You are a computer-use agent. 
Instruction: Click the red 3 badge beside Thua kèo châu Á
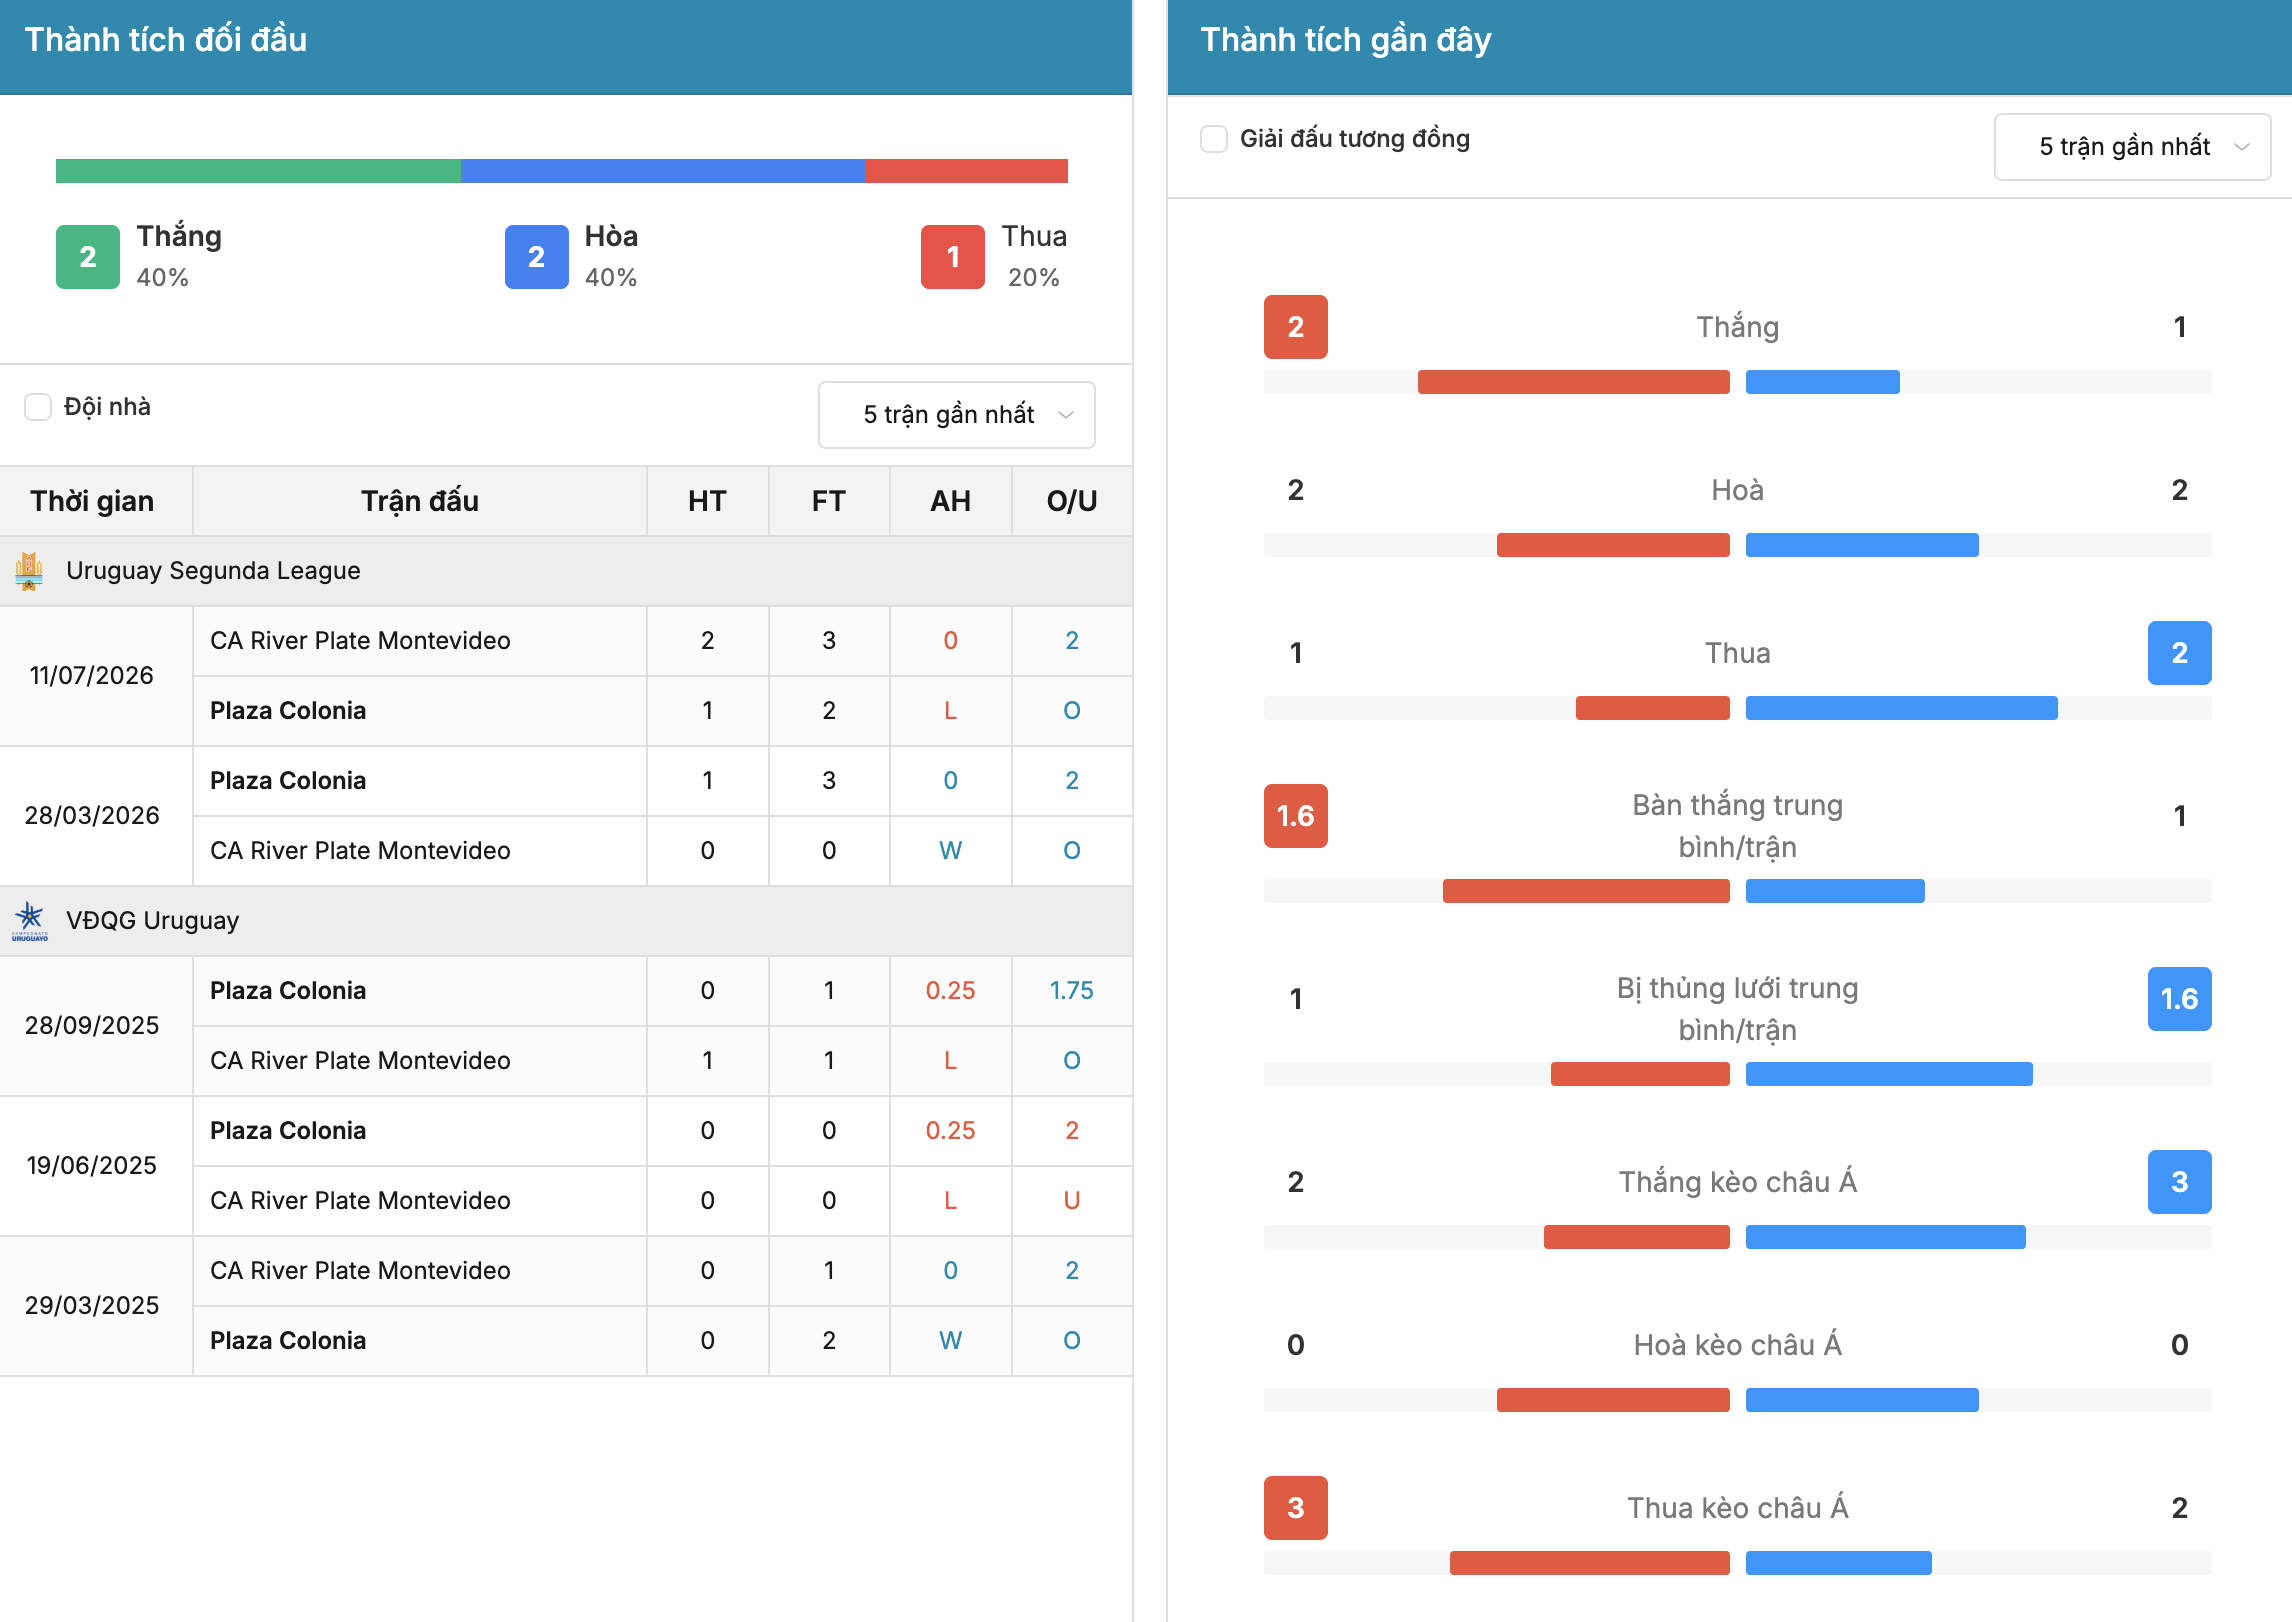pyautogui.click(x=1296, y=1508)
